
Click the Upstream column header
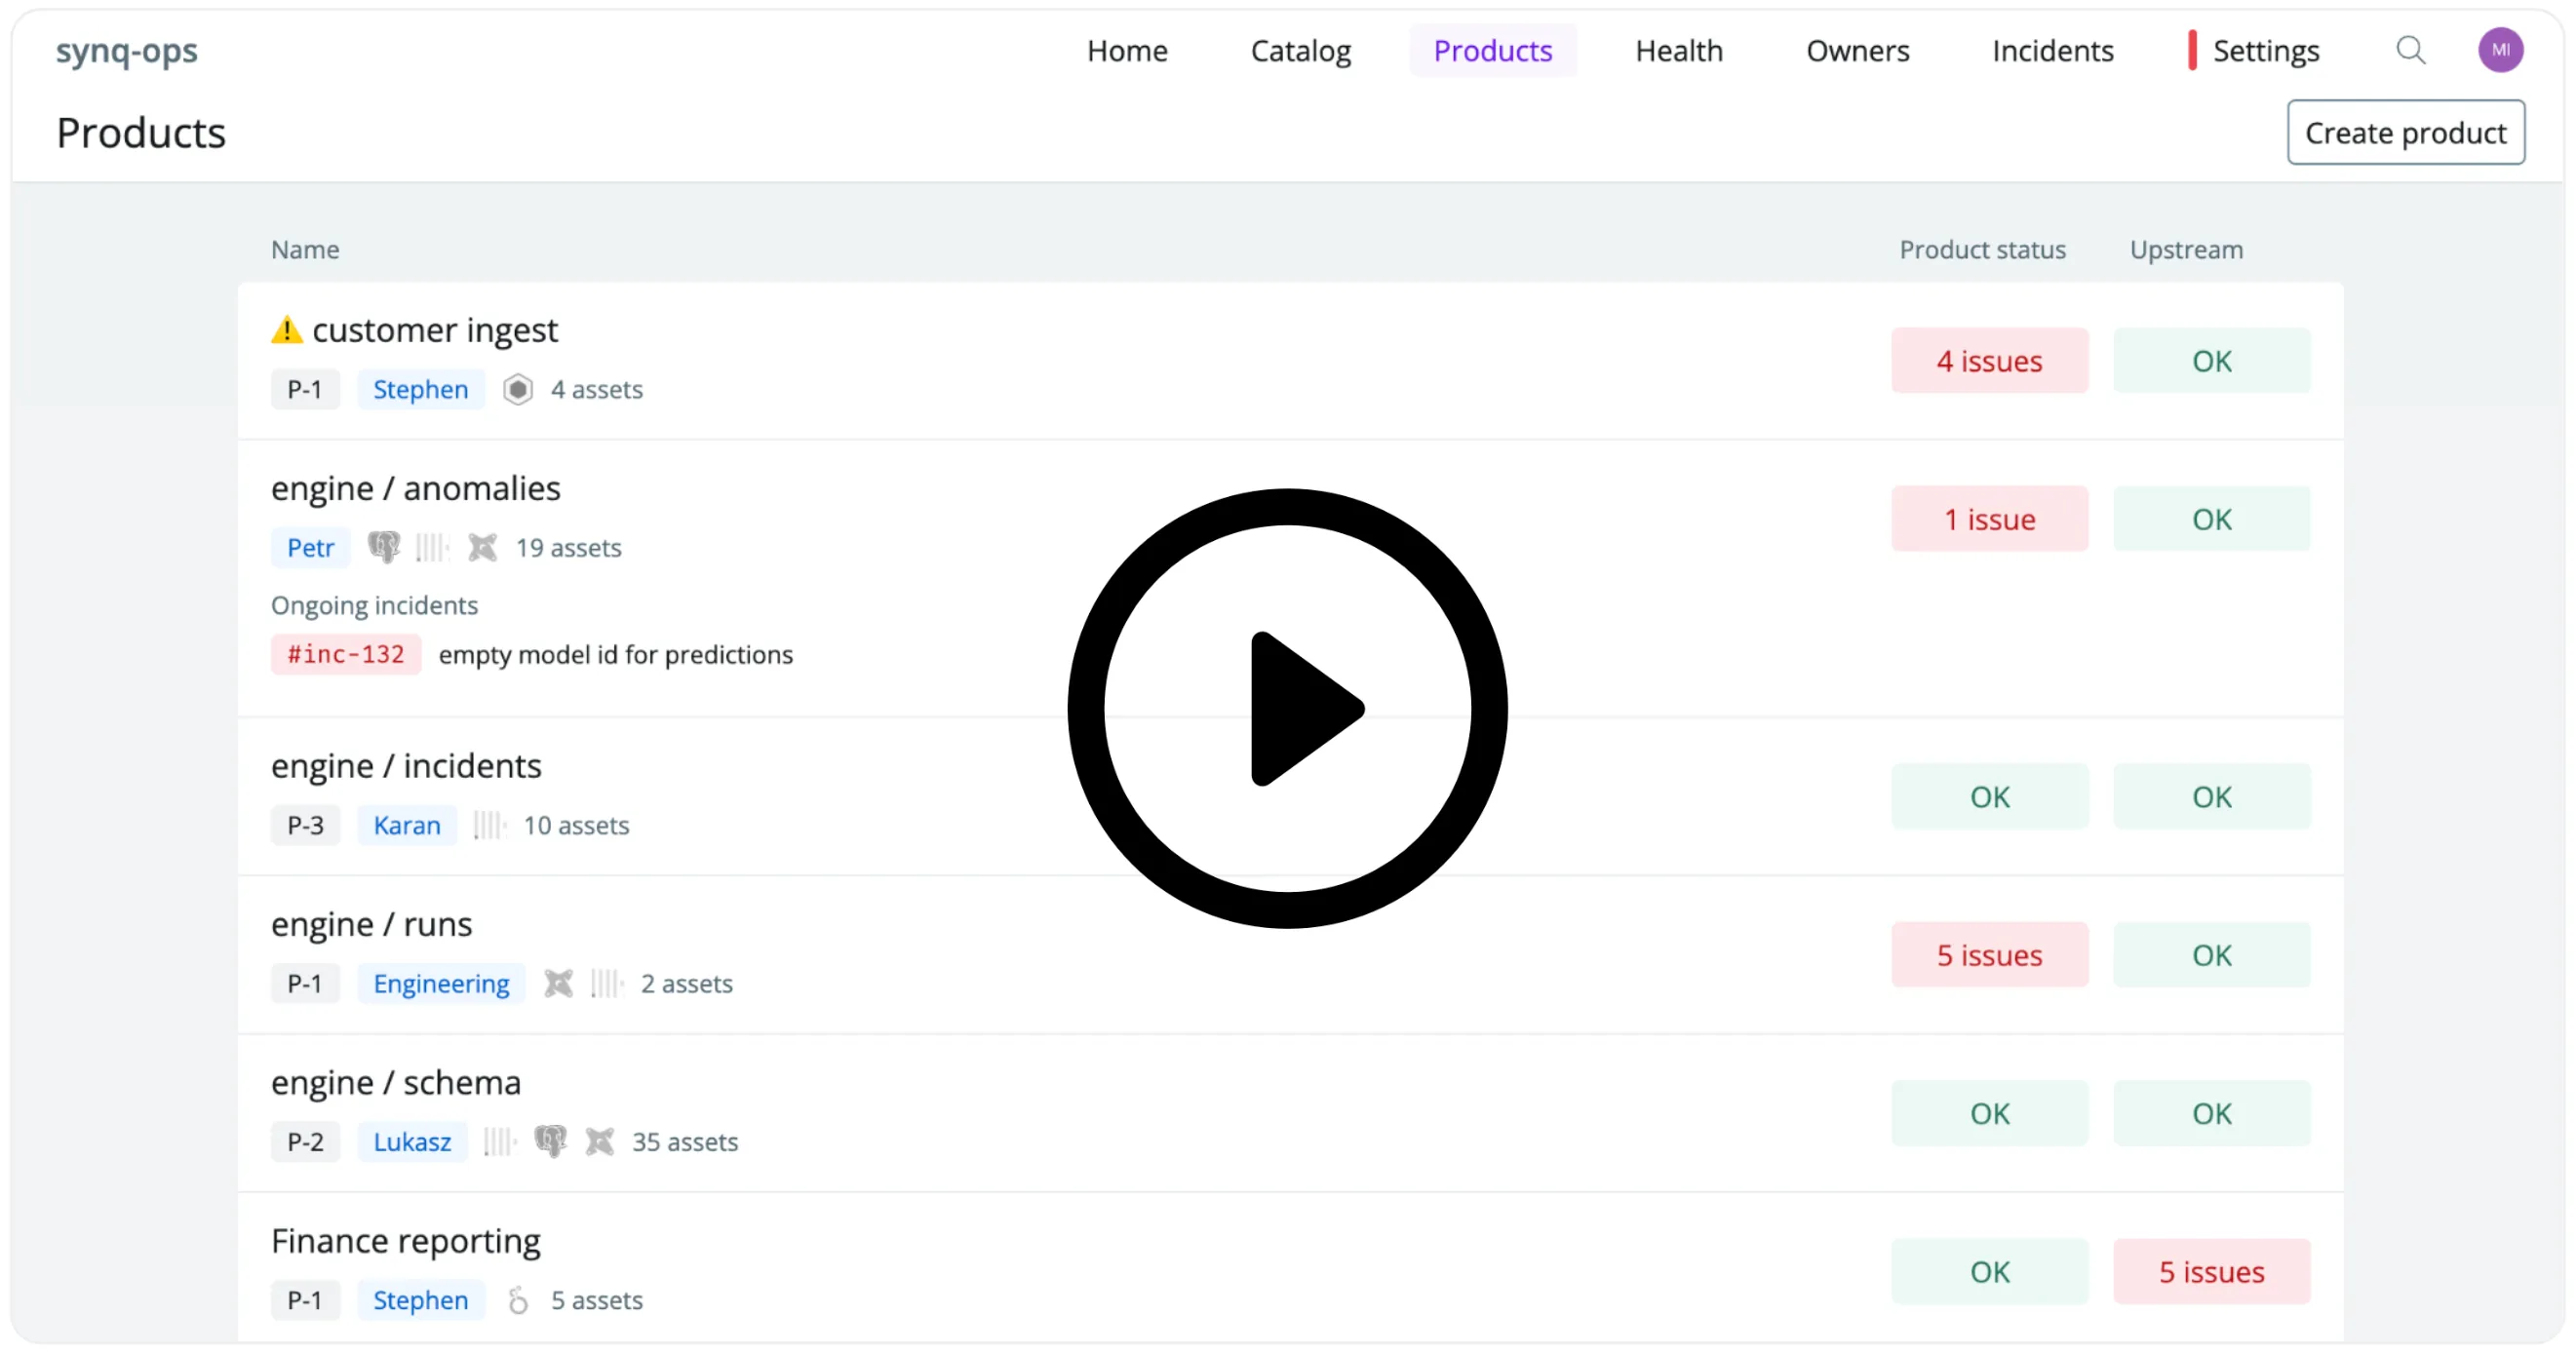[x=2186, y=249]
